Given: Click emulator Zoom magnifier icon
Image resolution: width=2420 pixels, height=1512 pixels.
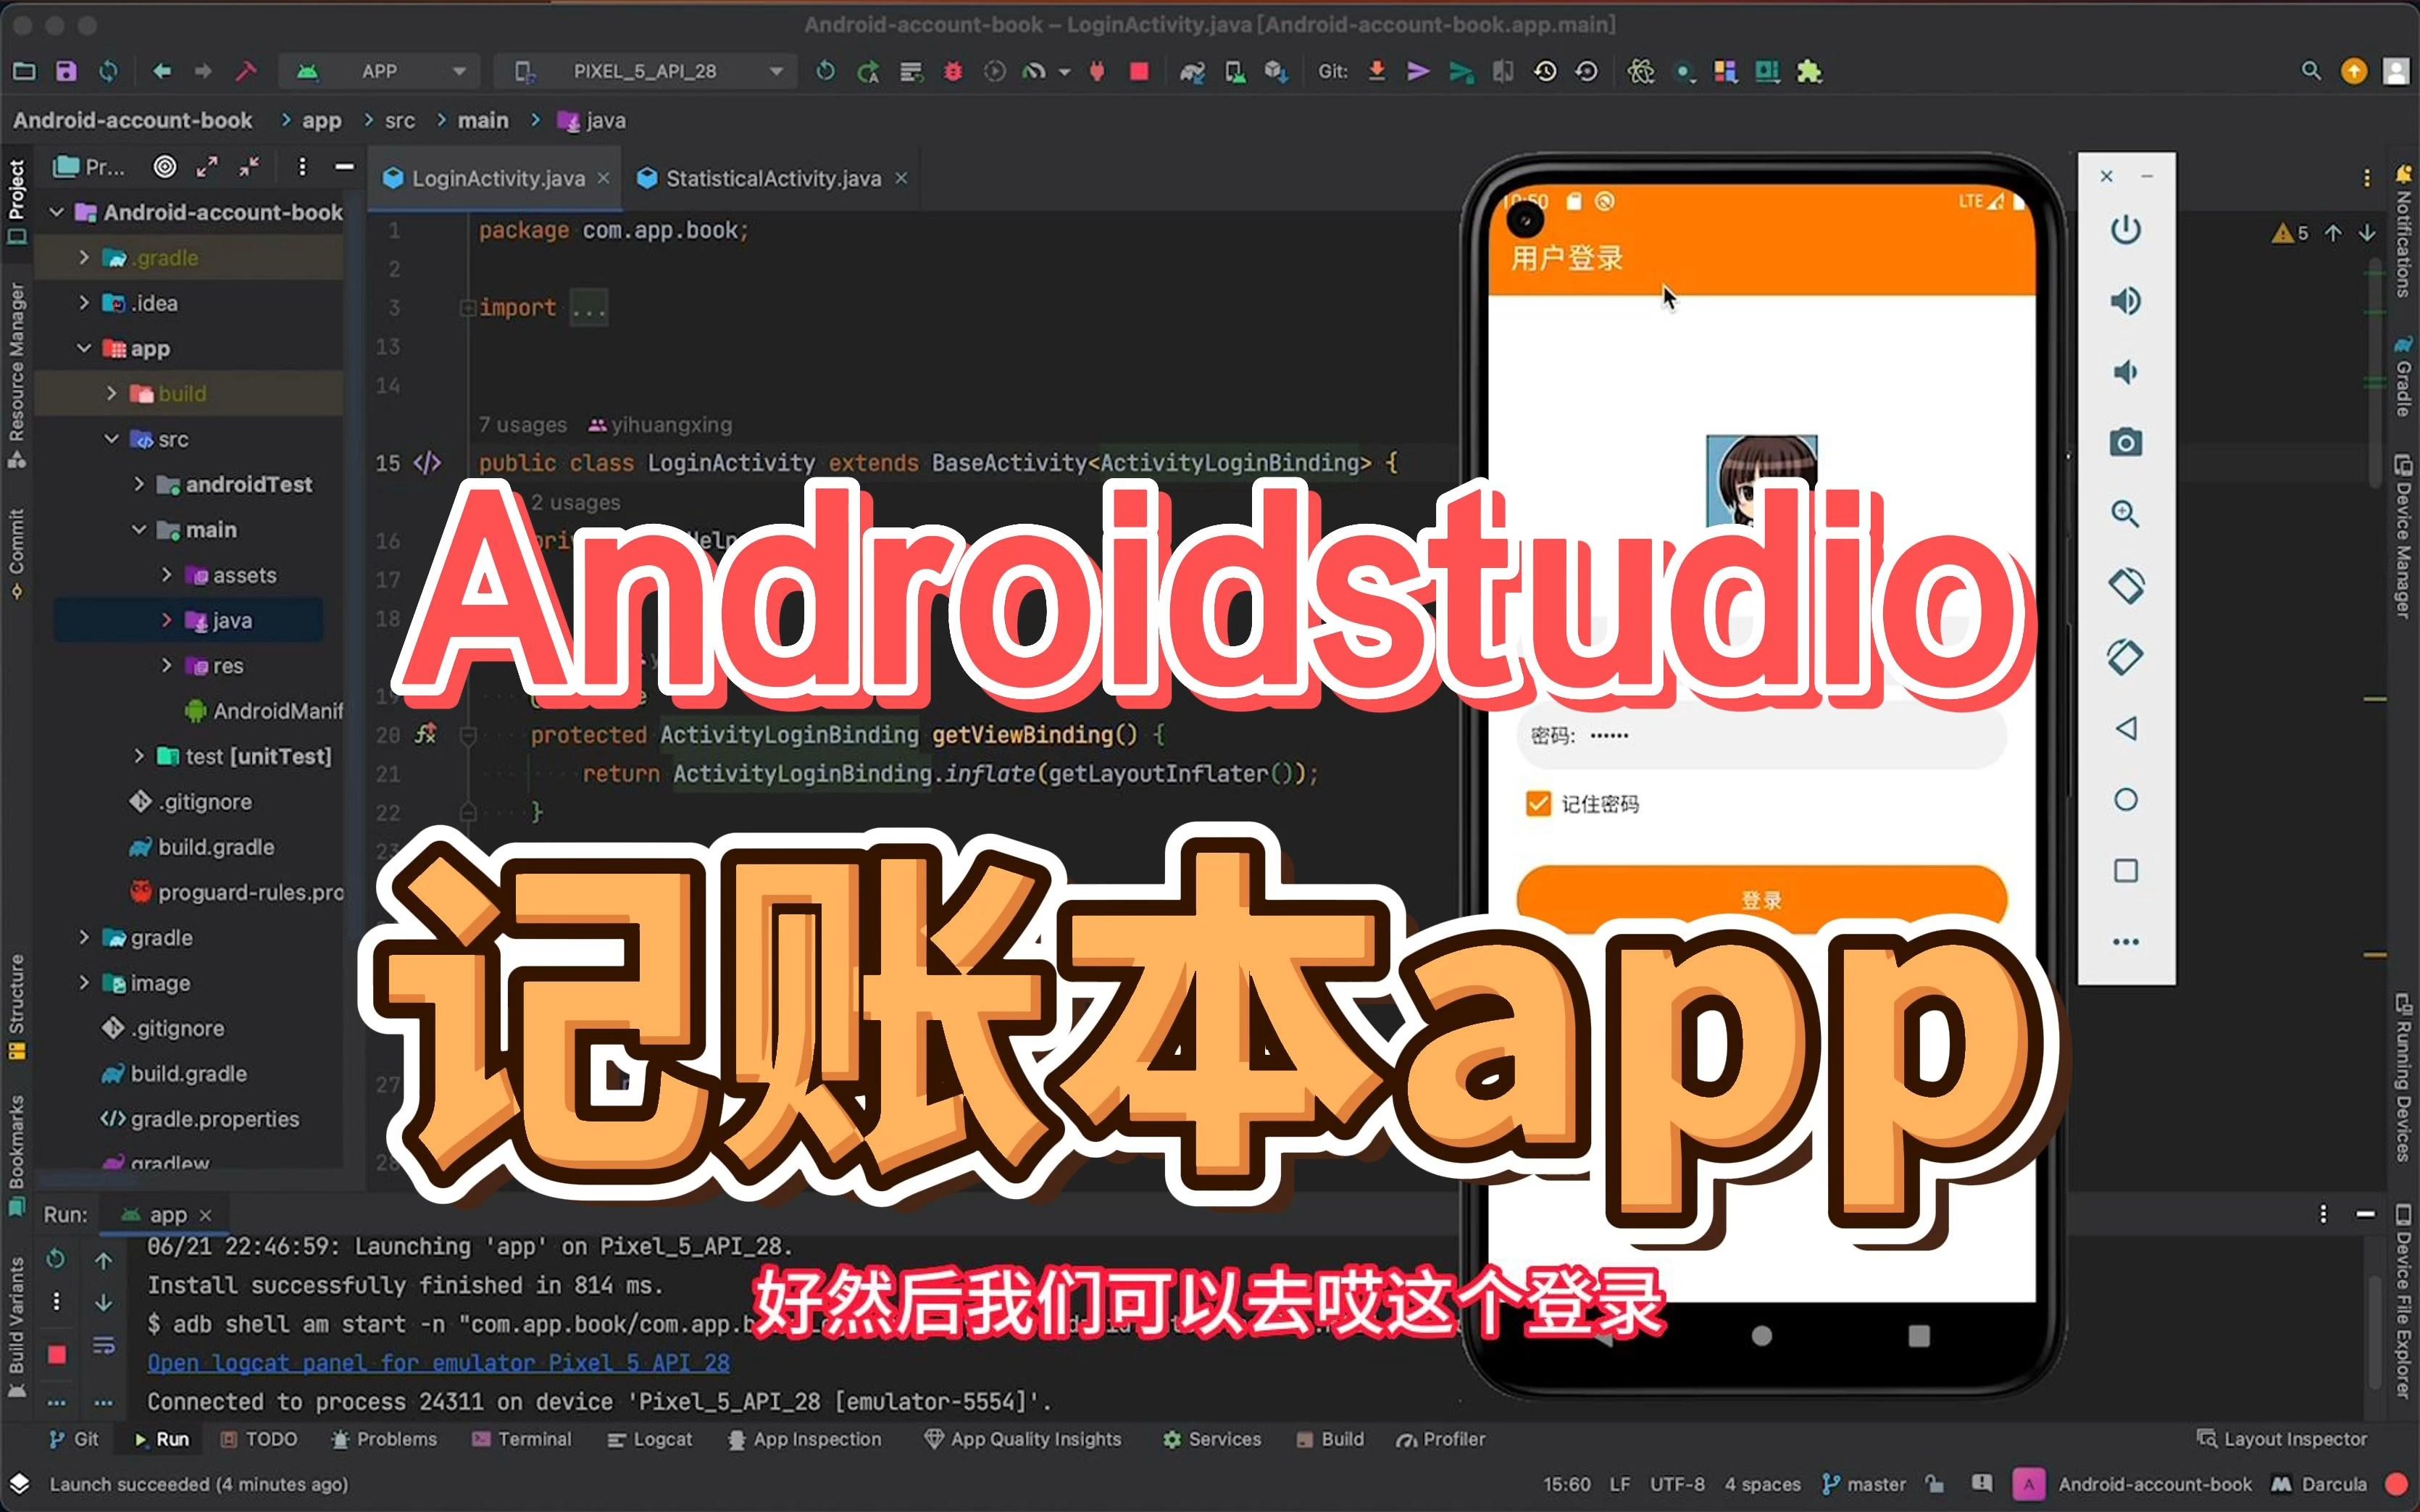Looking at the screenshot, I should (x=2125, y=514).
